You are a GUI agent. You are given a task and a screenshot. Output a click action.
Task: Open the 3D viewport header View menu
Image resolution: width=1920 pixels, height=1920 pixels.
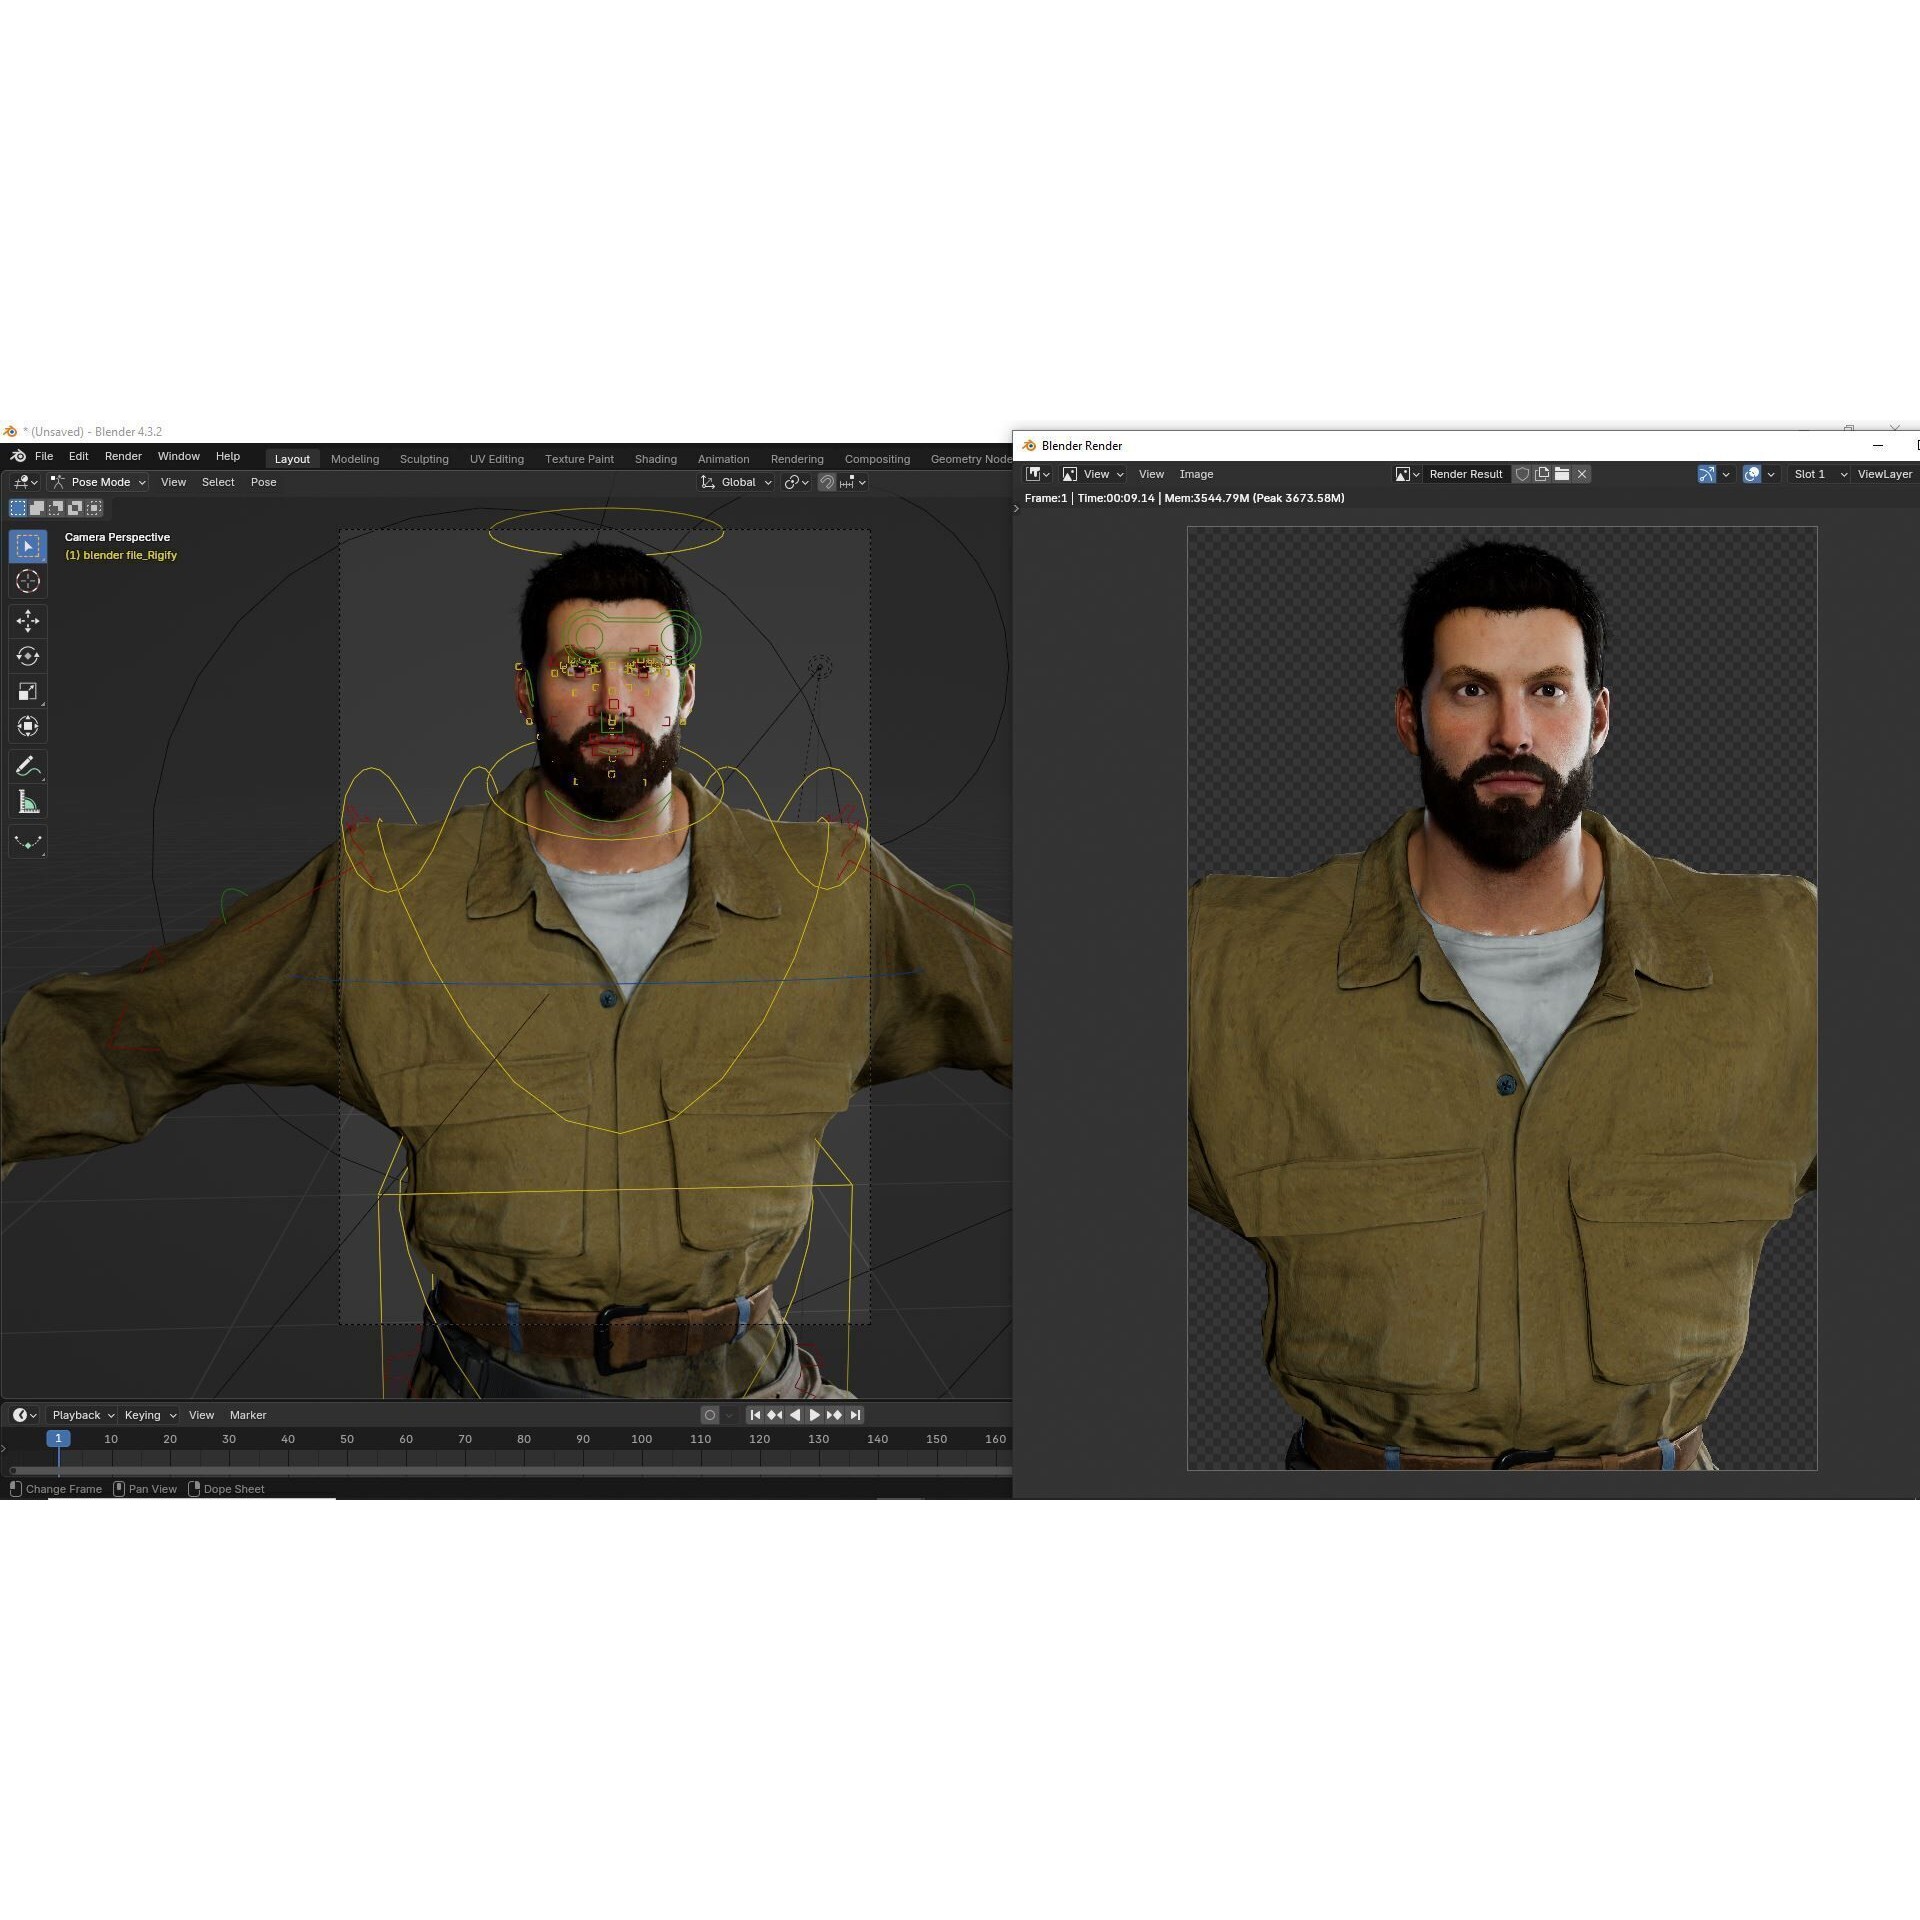tap(173, 482)
